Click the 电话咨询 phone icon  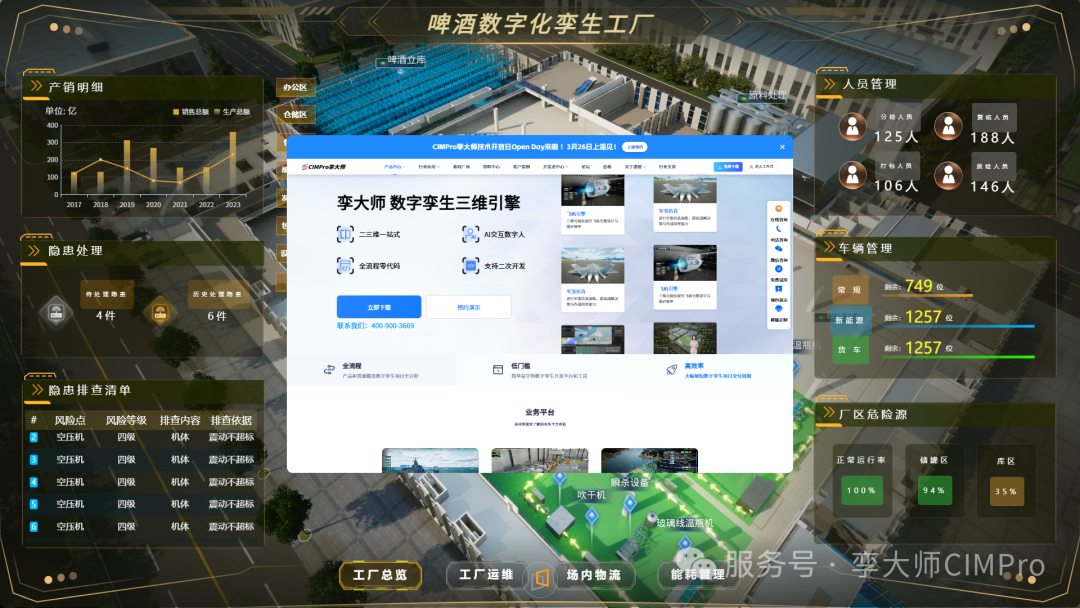[778, 229]
